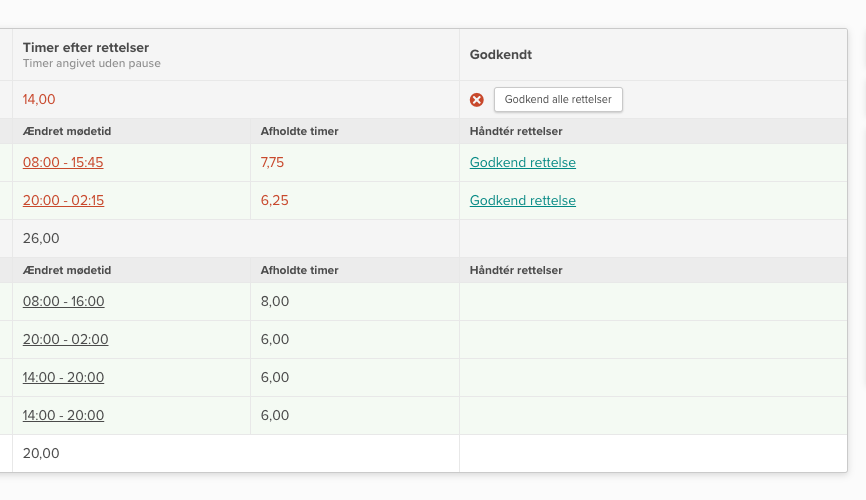The height and width of the screenshot is (500, 866).
Task: Click the 8,00 hours value
Action: (x=274, y=301)
